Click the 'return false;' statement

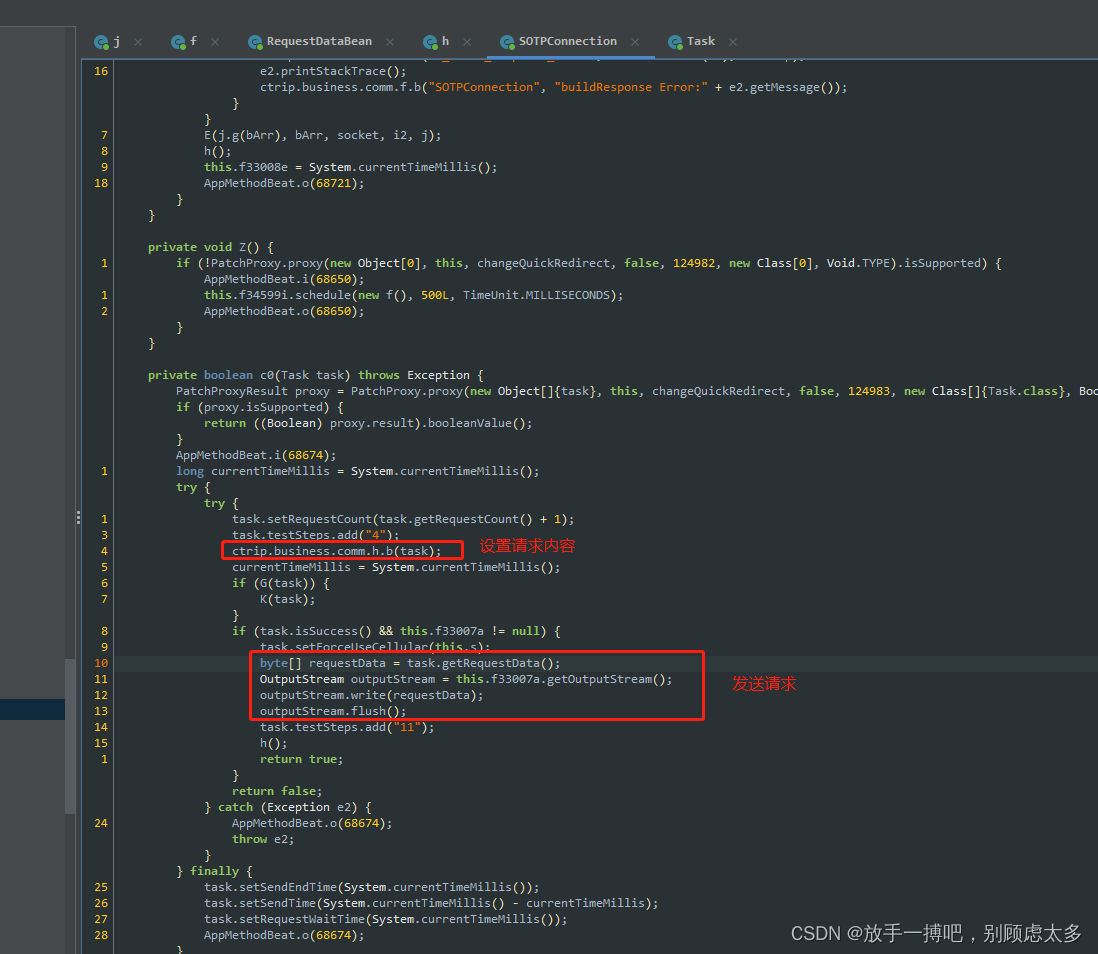pyautogui.click(x=277, y=791)
